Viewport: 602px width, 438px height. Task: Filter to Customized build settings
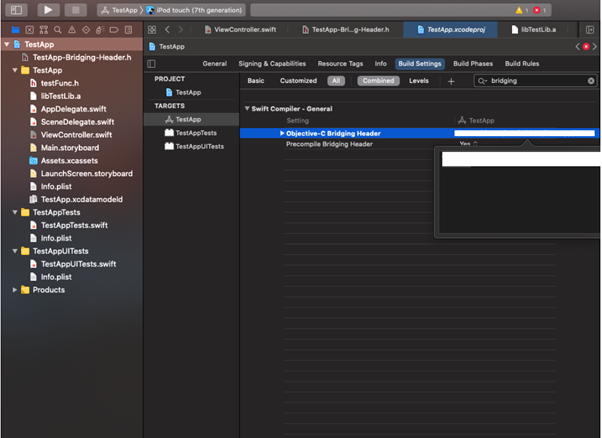(298, 81)
